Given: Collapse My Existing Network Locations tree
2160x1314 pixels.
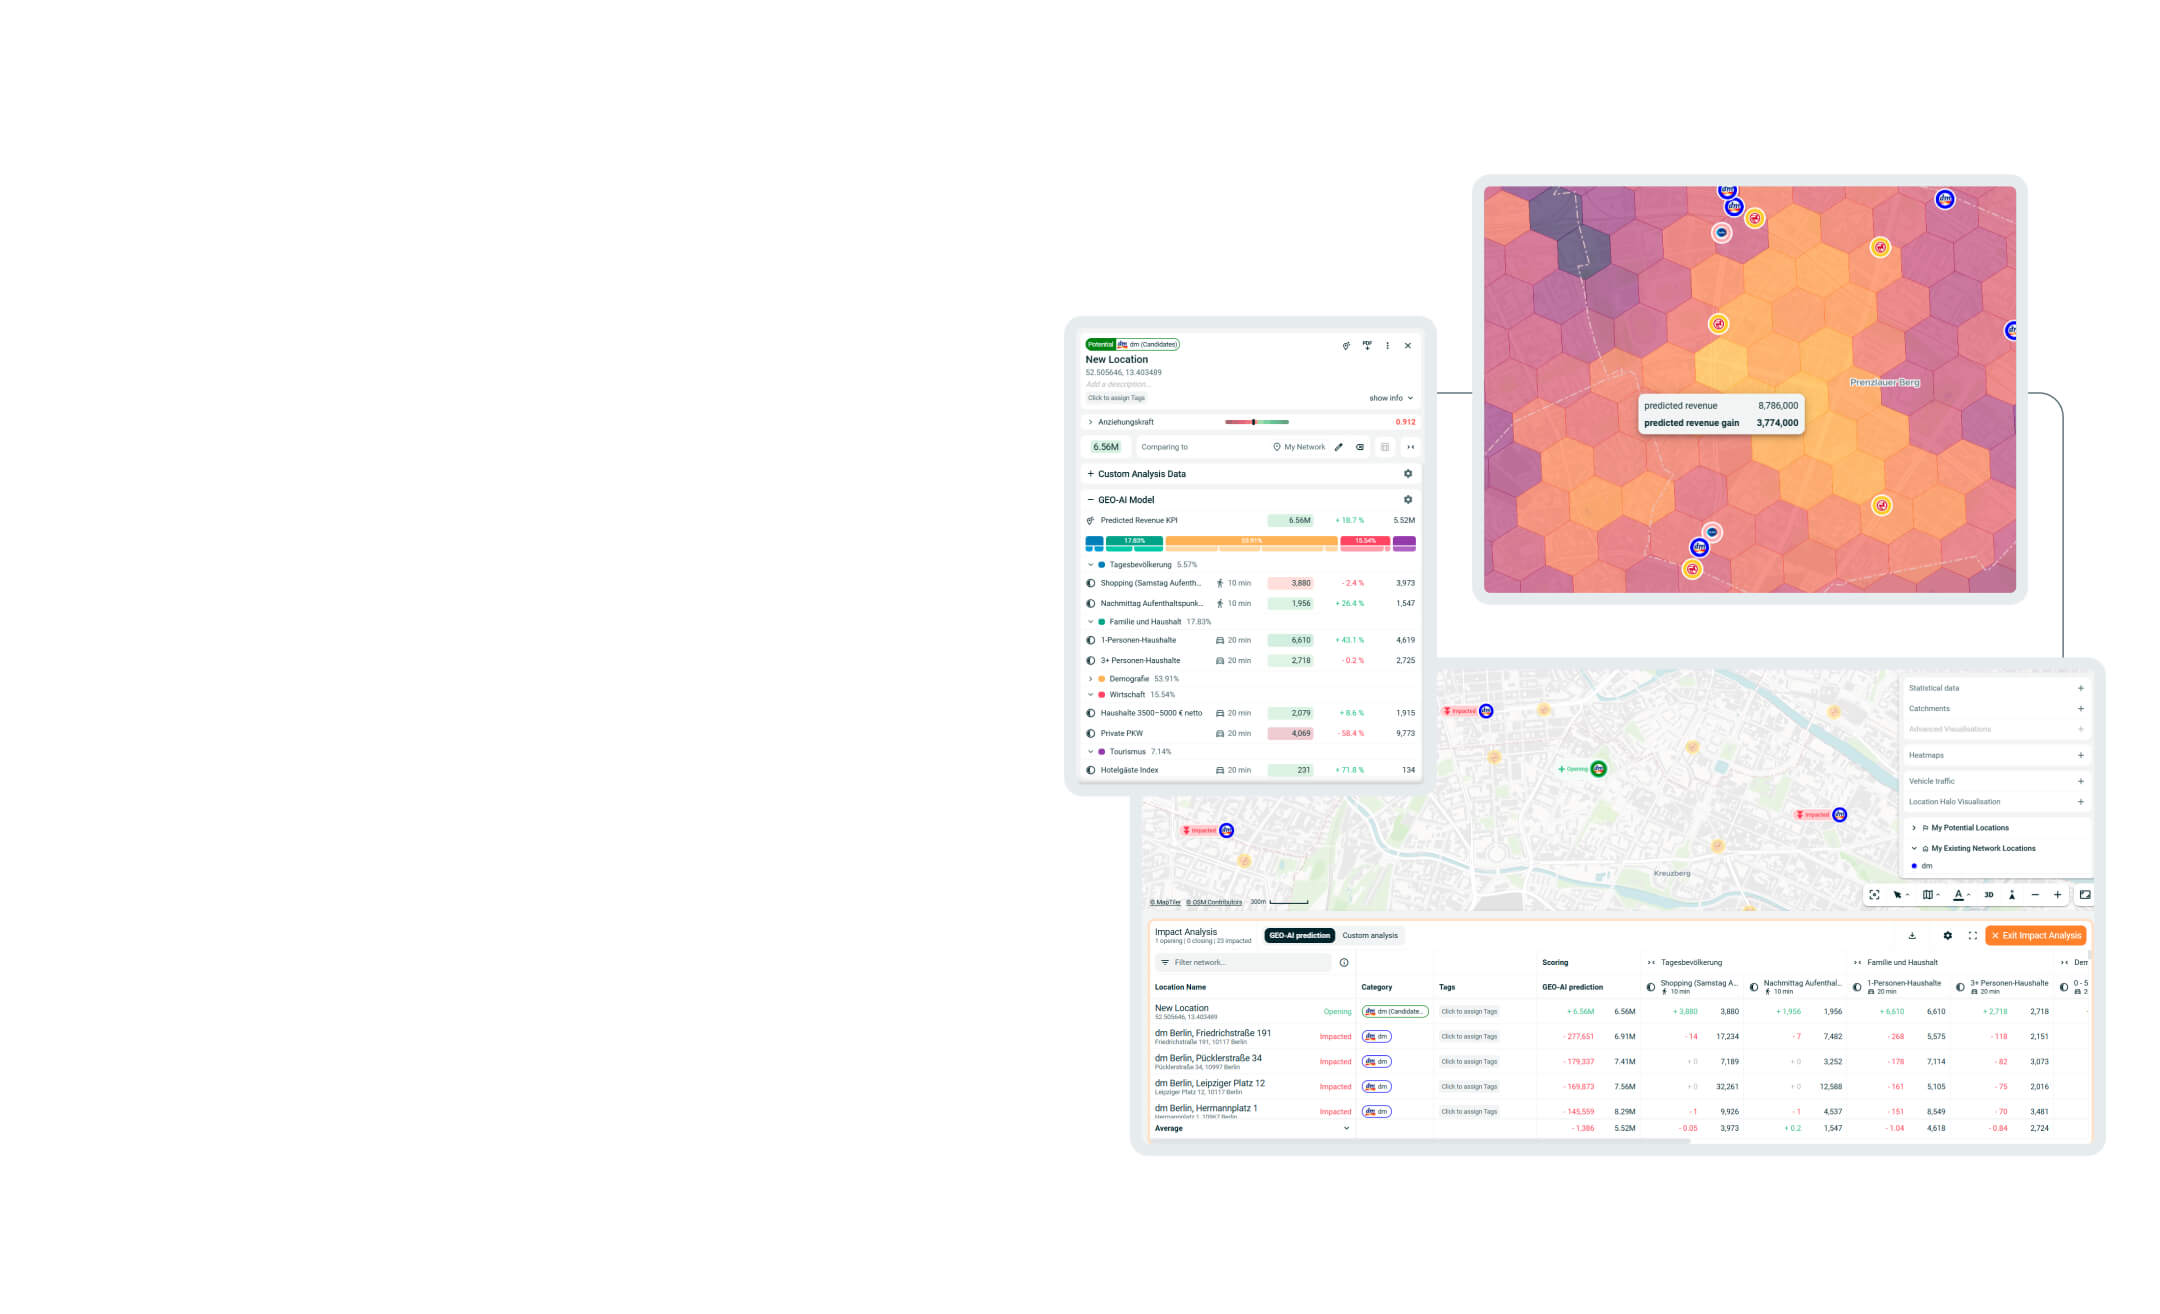Looking at the screenshot, I should pos(1914,848).
